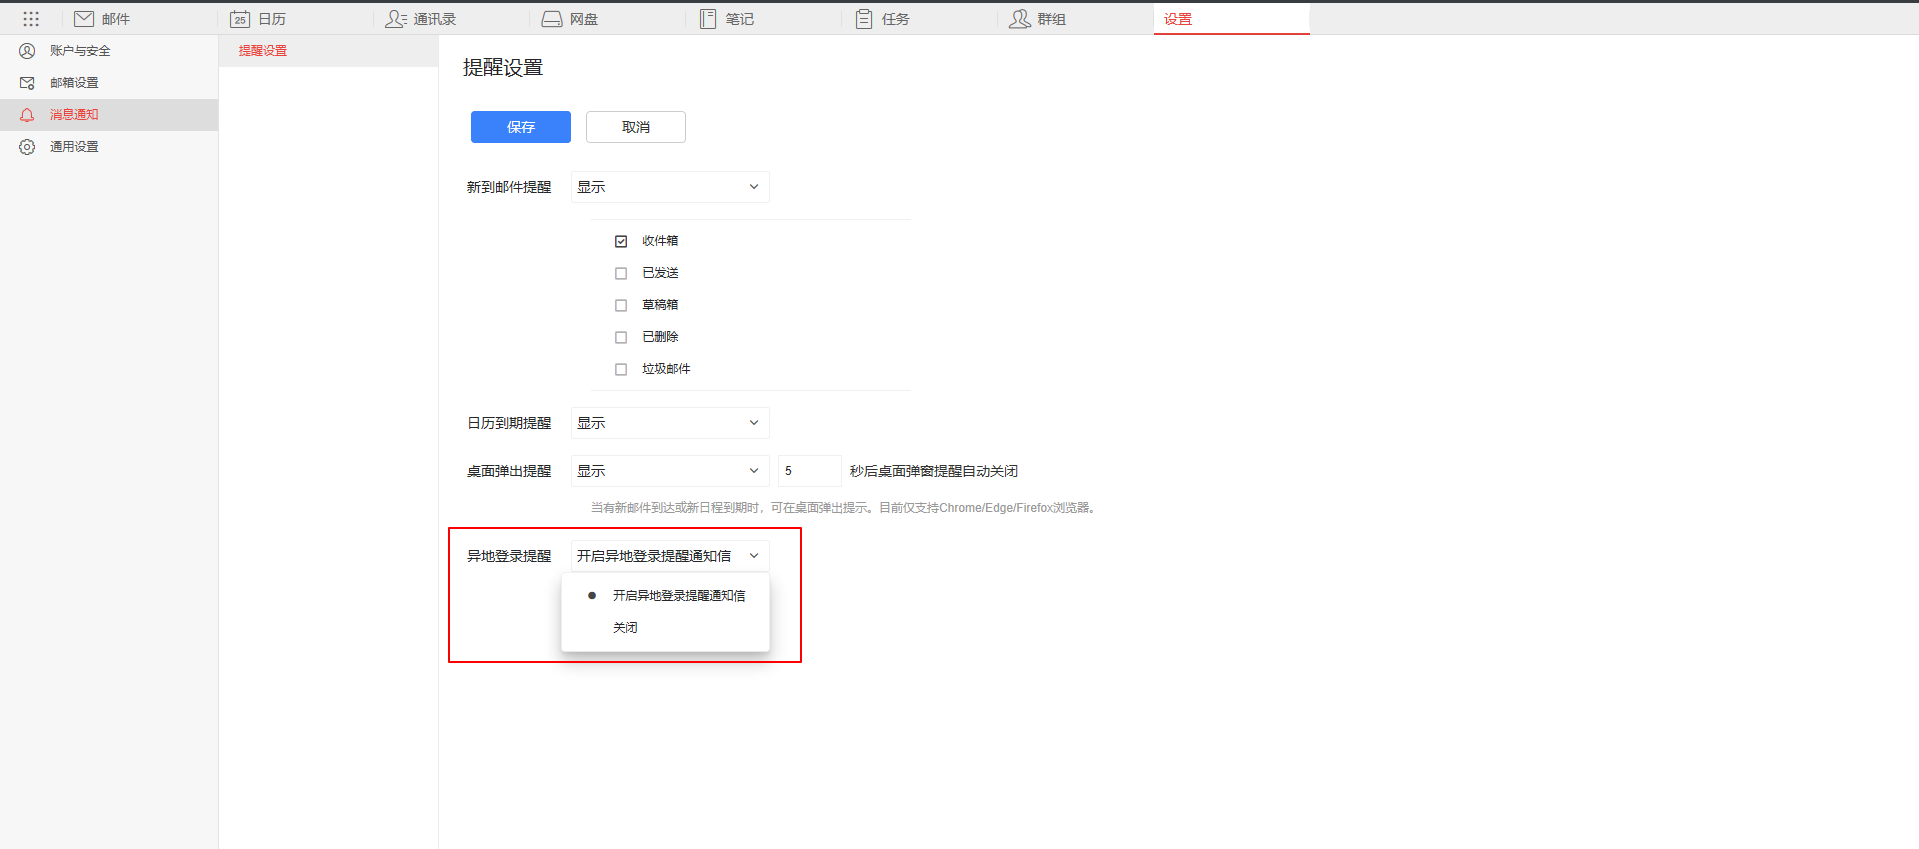Click the popup auto-close seconds input field

(809, 471)
